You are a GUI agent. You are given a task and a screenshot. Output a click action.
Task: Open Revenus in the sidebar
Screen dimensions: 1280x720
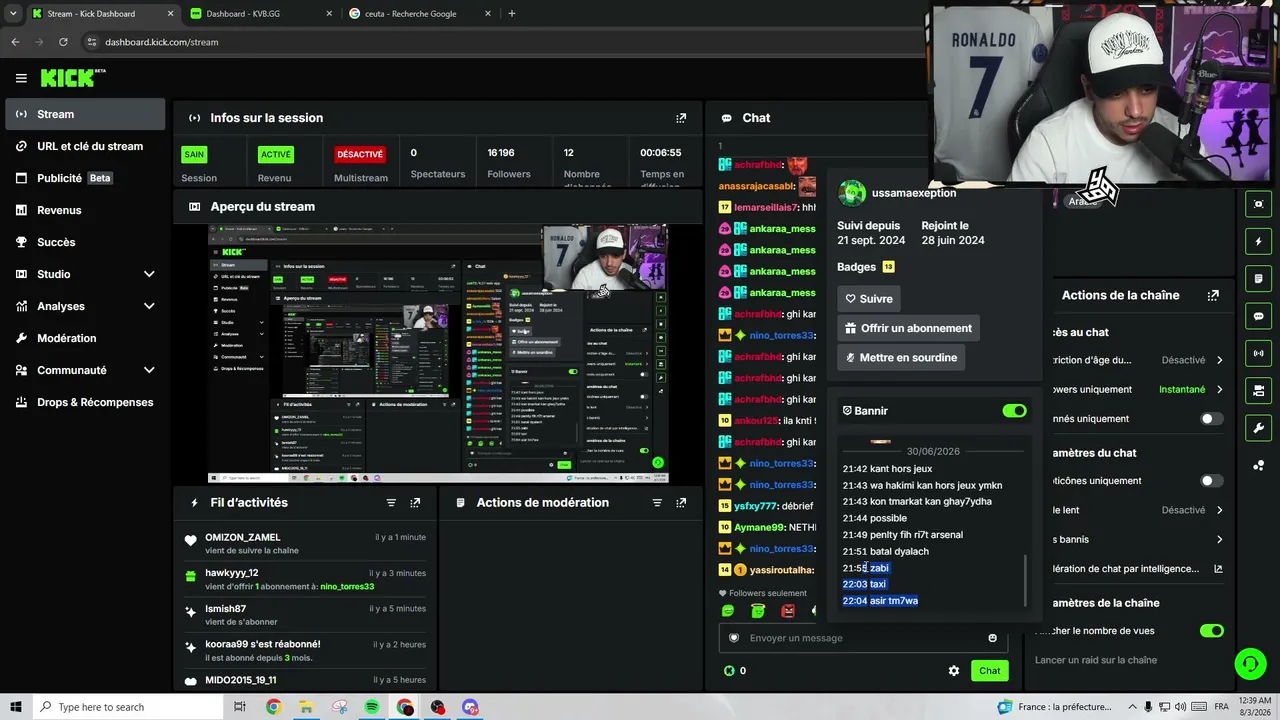(85, 210)
